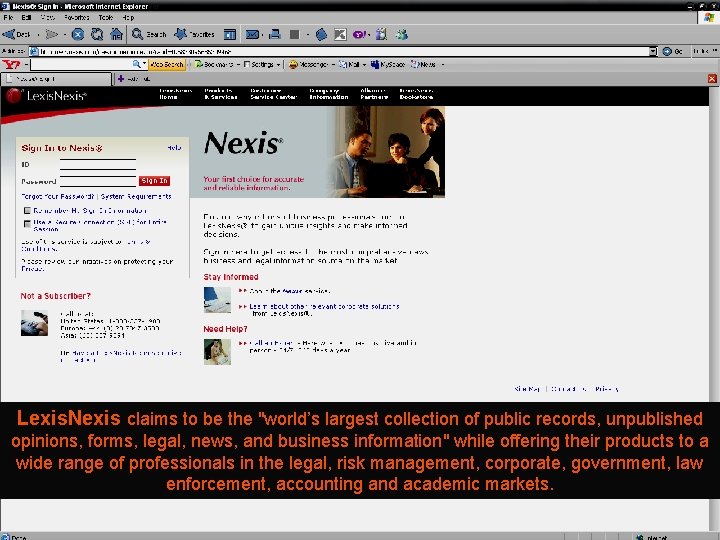Image resolution: width=720 pixels, height=540 pixels.
Task: Click the Privacy footer link
Action: [x=607, y=389]
